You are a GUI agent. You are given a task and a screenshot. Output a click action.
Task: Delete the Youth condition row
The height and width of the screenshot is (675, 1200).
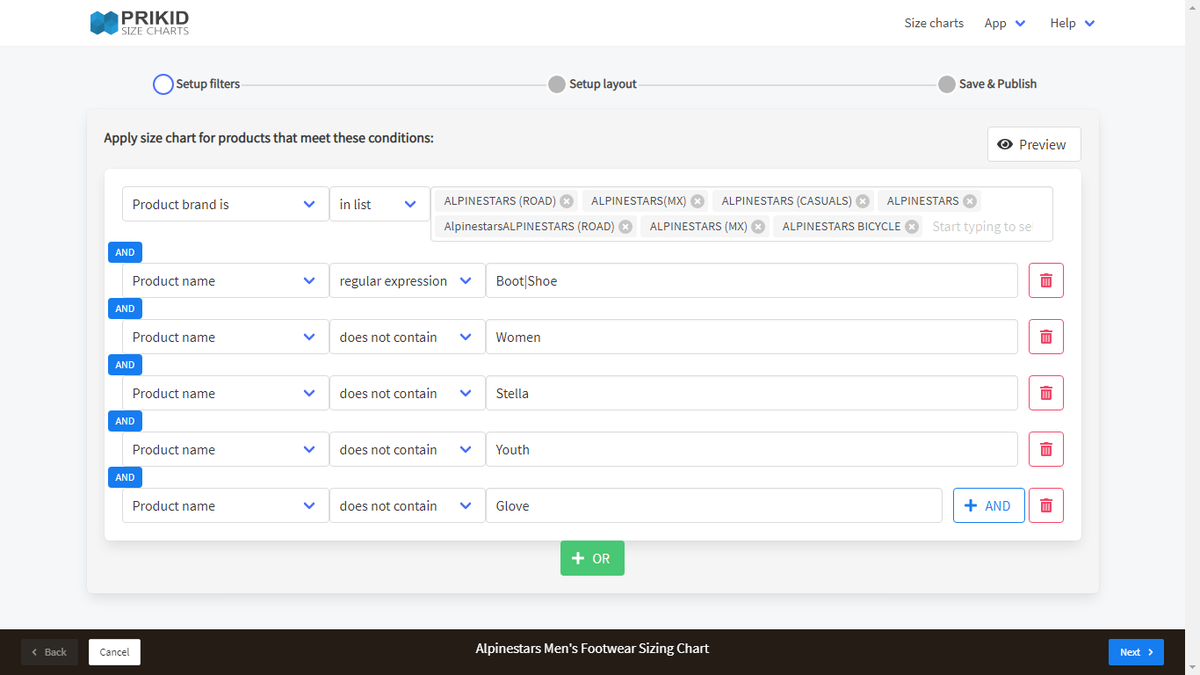1046,449
